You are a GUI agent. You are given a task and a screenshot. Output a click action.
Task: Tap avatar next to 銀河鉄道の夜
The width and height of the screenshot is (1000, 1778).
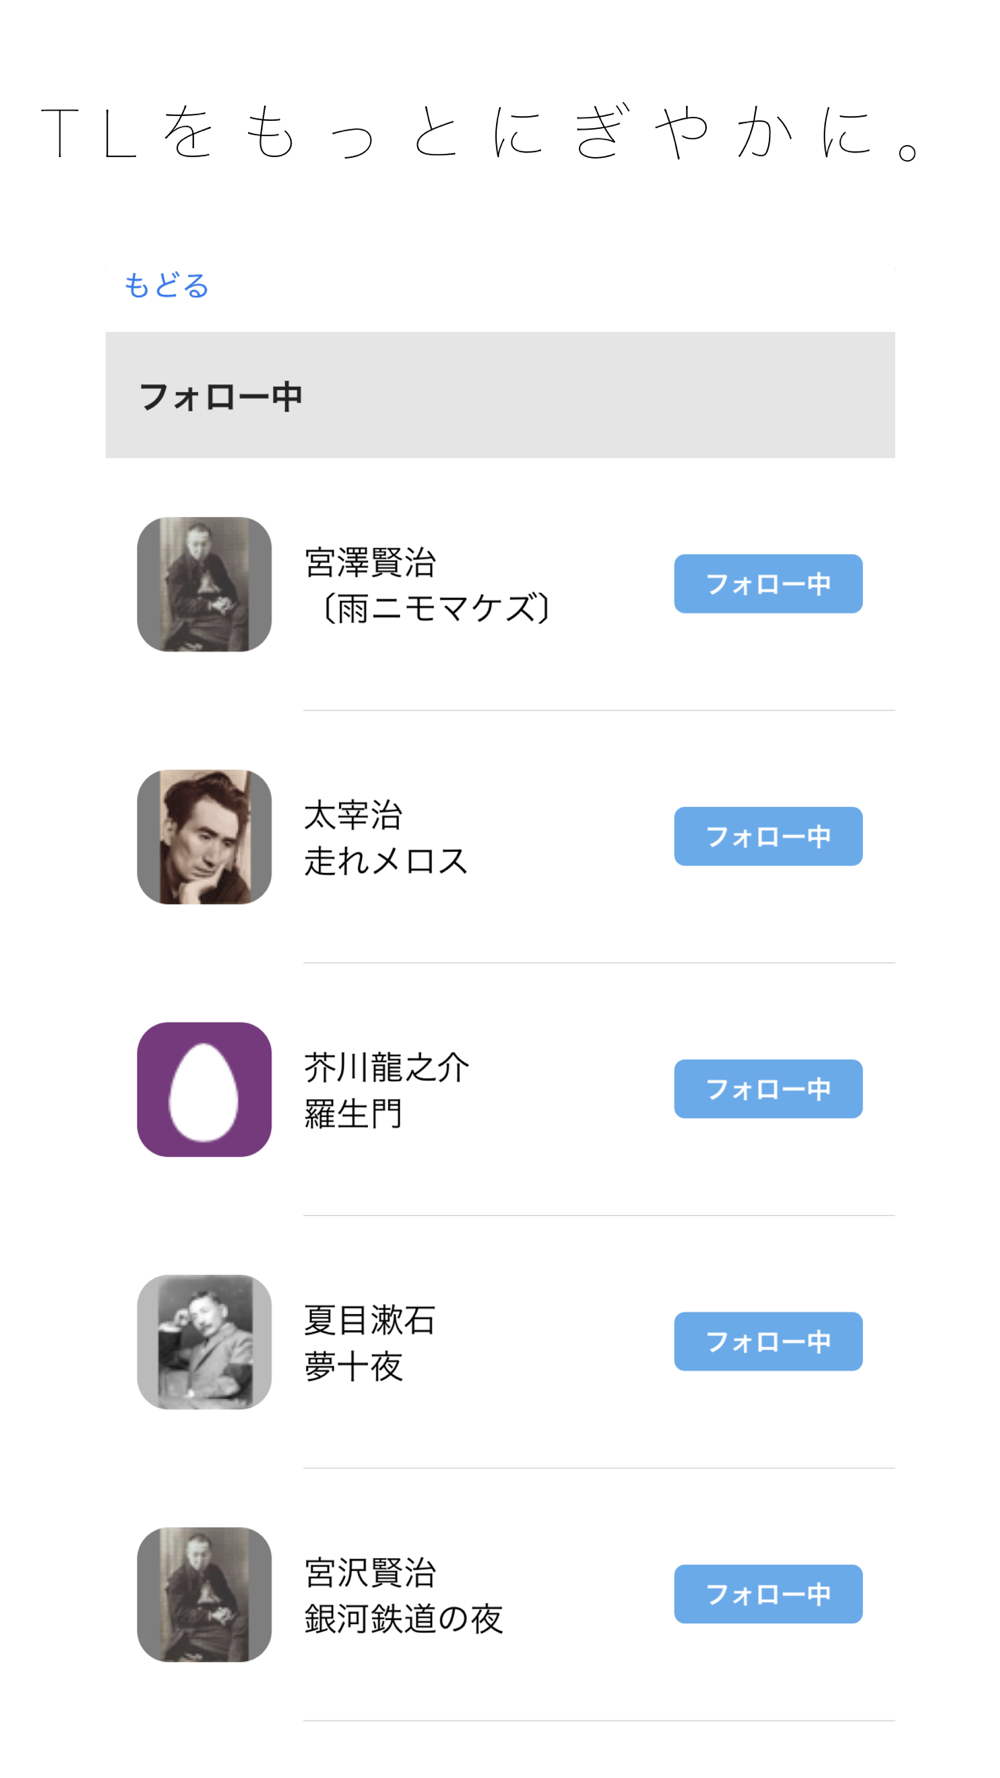click(x=204, y=1594)
